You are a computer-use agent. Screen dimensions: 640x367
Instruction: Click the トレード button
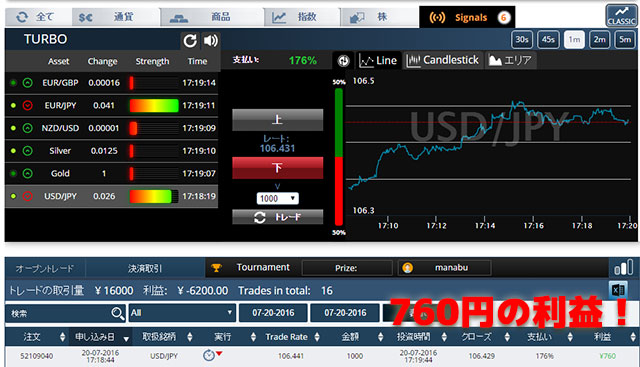click(x=278, y=217)
